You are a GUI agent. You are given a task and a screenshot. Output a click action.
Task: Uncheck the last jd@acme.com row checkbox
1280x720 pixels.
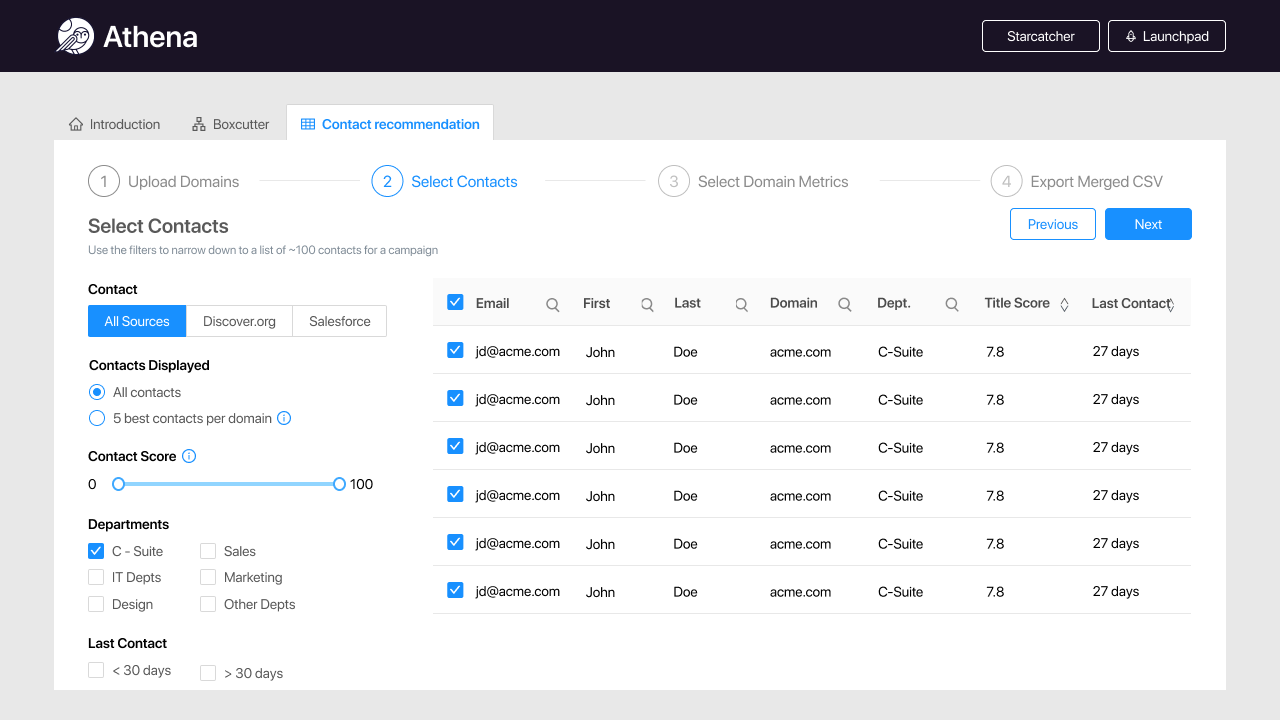click(455, 590)
